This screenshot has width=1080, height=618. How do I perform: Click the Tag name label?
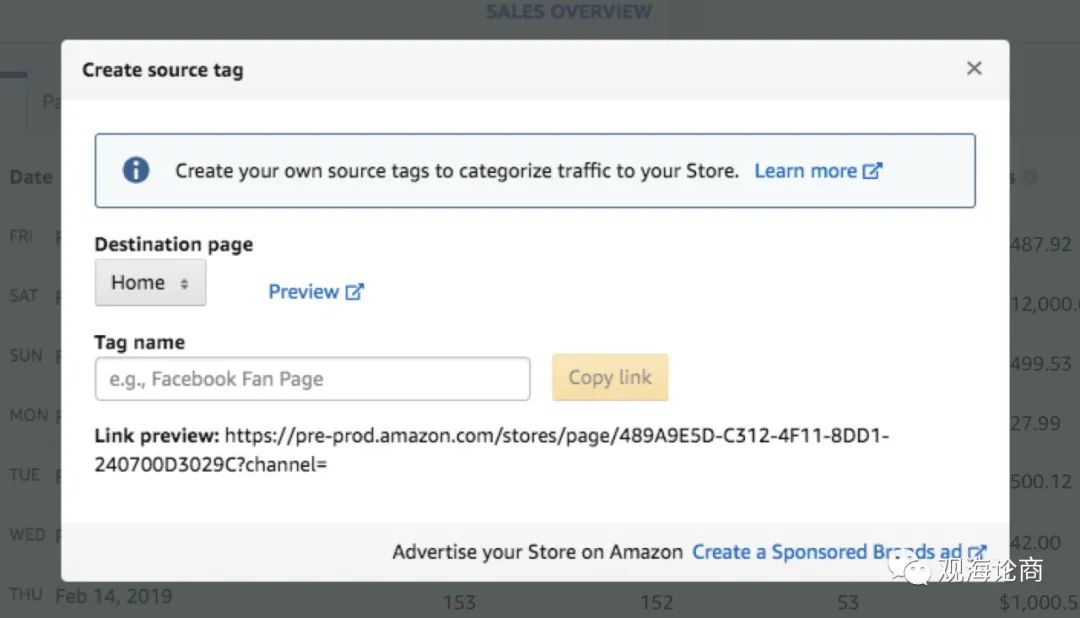[139, 343]
